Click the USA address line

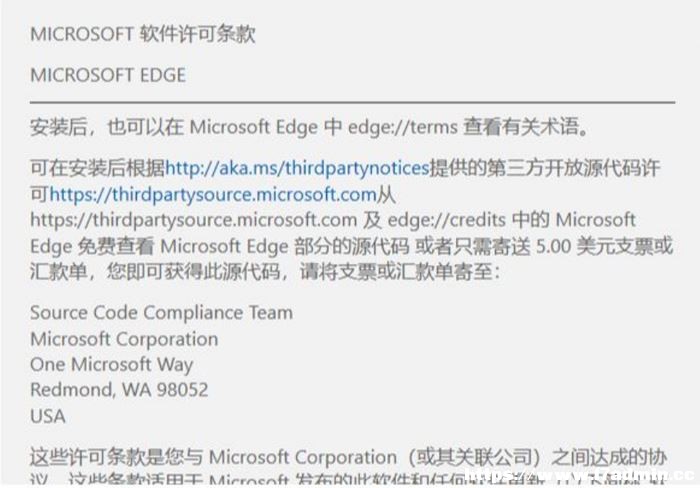coord(48,416)
